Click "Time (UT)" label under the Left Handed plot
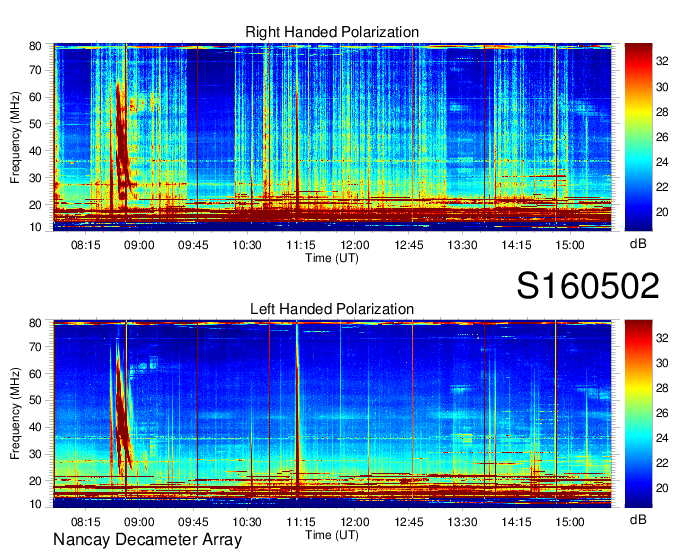Viewport: 680px width, 552px height. tap(332, 535)
